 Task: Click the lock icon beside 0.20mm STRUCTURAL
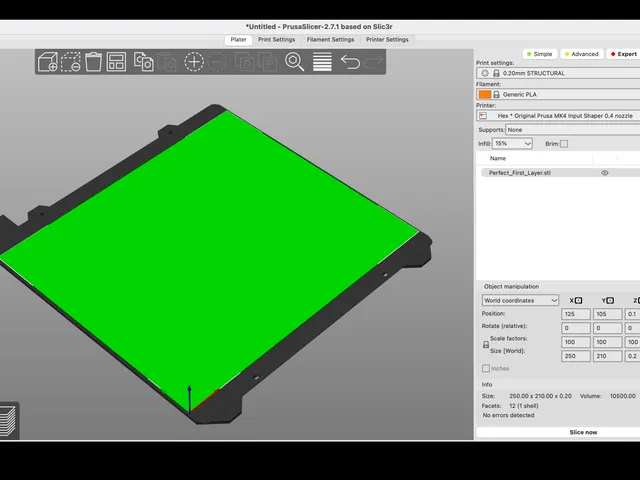click(x=496, y=73)
